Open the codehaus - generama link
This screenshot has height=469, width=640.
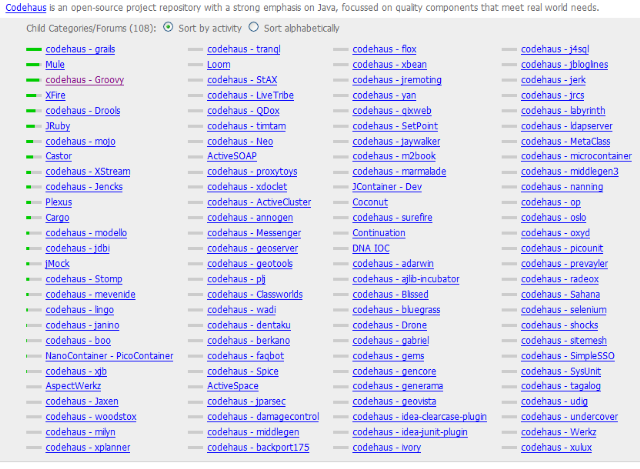(x=398, y=386)
